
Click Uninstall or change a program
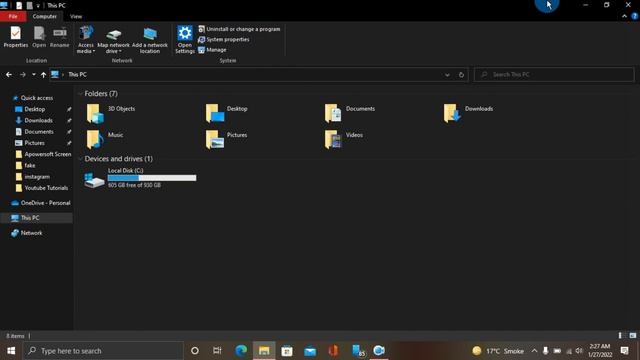[239, 29]
